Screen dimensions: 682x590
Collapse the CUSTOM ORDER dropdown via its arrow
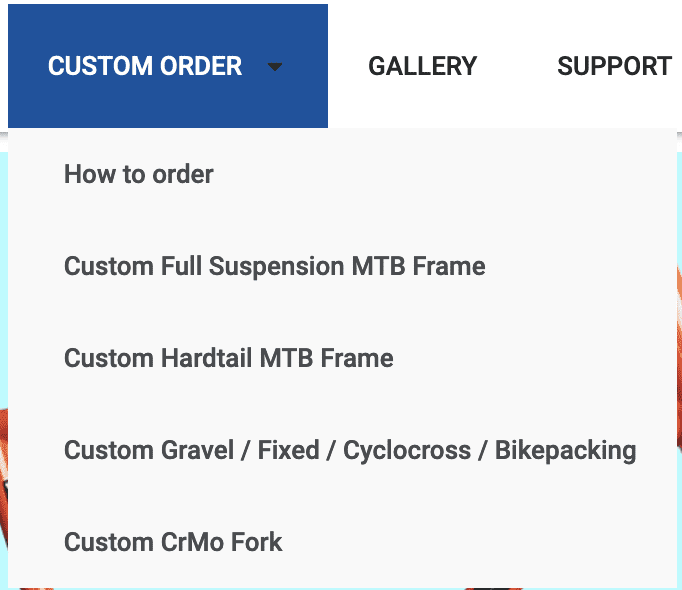tap(275, 67)
